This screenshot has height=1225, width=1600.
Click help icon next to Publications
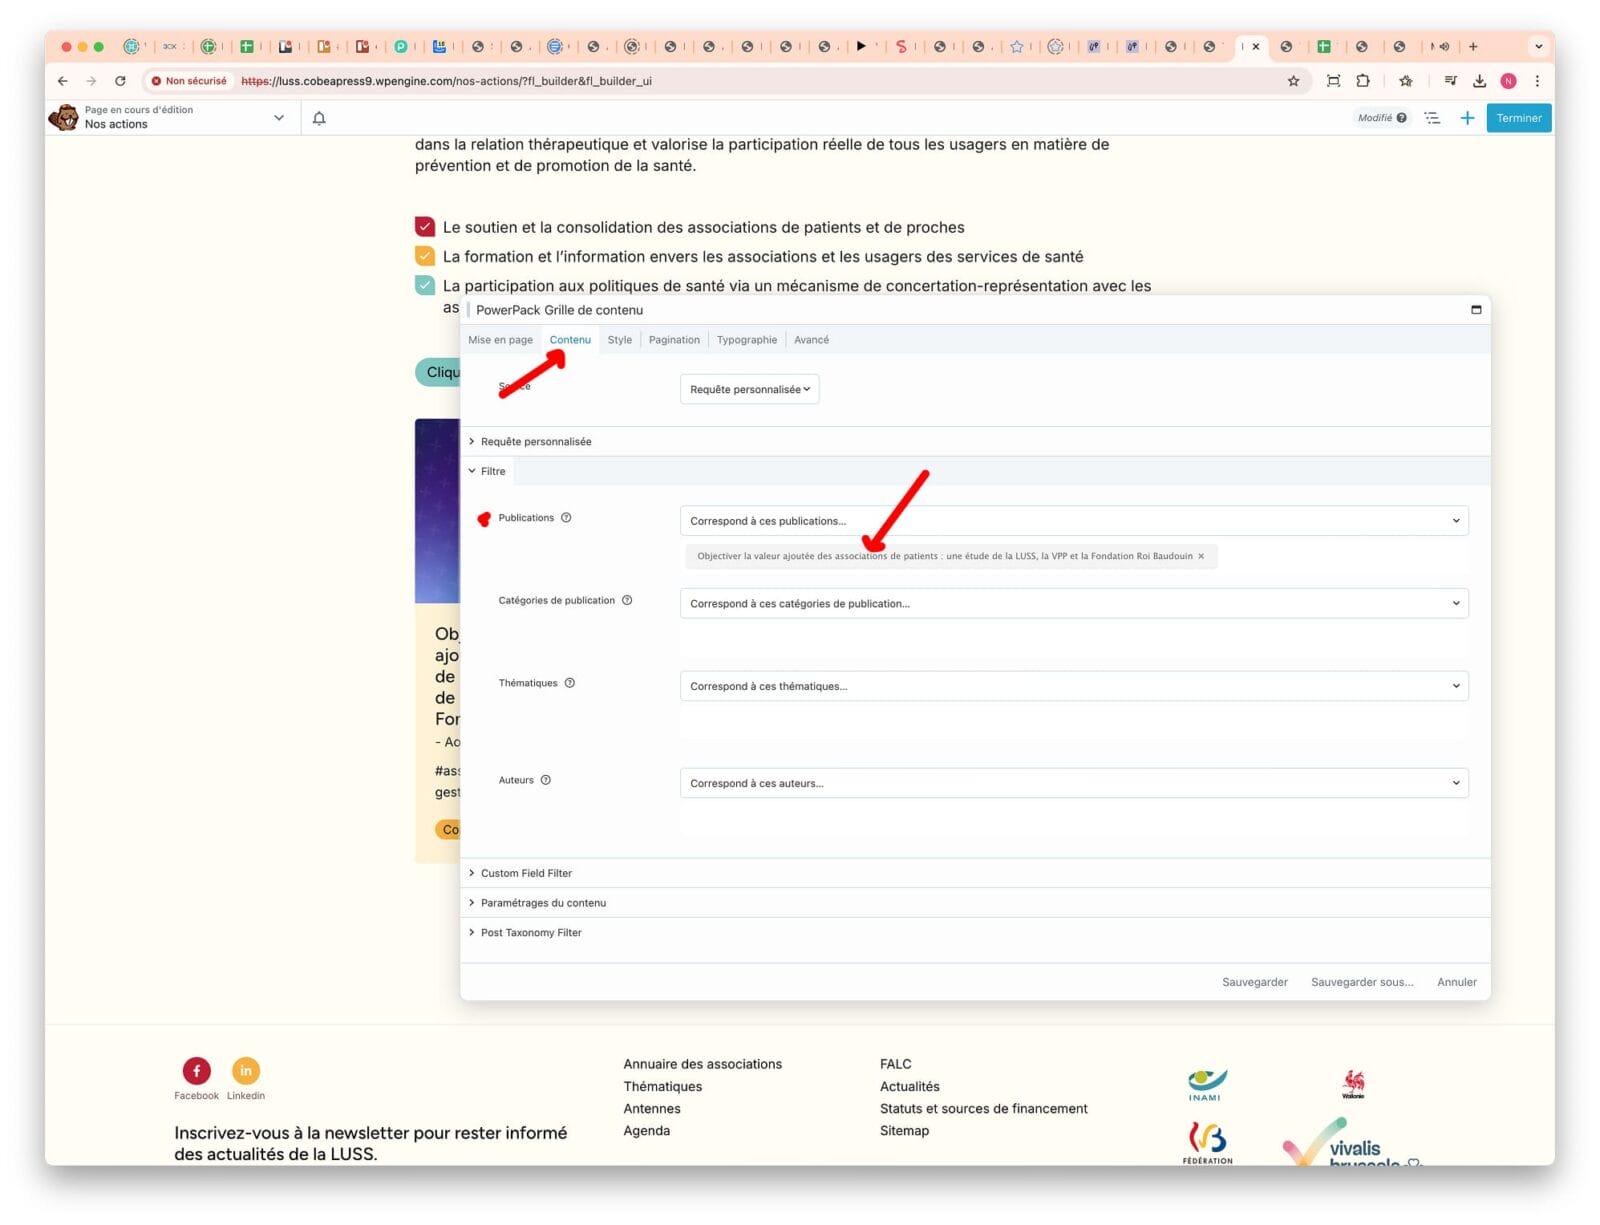tap(566, 518)
